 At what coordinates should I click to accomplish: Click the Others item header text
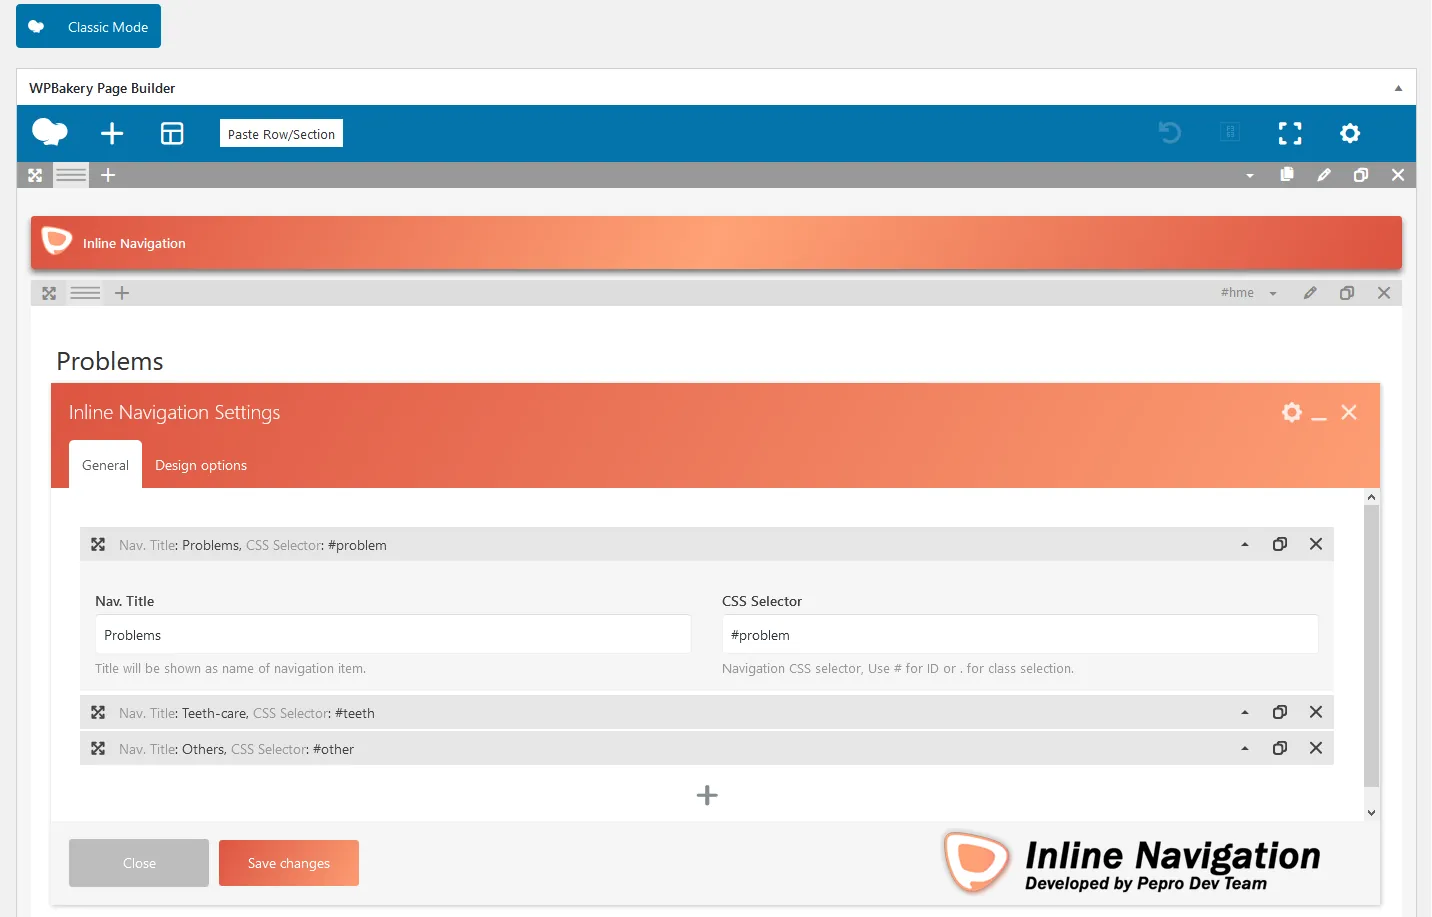tap(236, 749)
